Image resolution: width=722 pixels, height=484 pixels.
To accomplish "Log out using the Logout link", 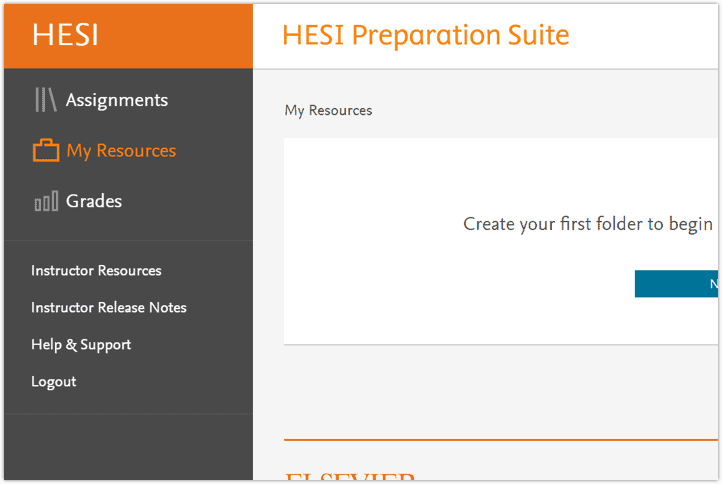I will click(x=54, y=382).
